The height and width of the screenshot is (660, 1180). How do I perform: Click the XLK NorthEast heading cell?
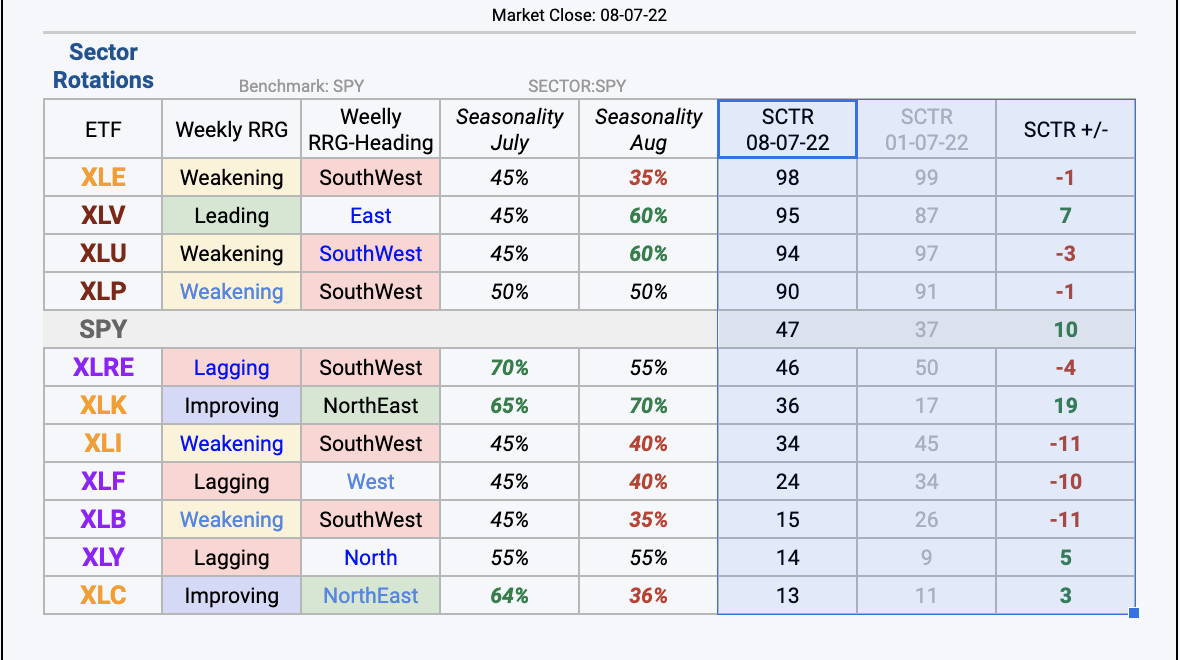[x=370, y=406]
